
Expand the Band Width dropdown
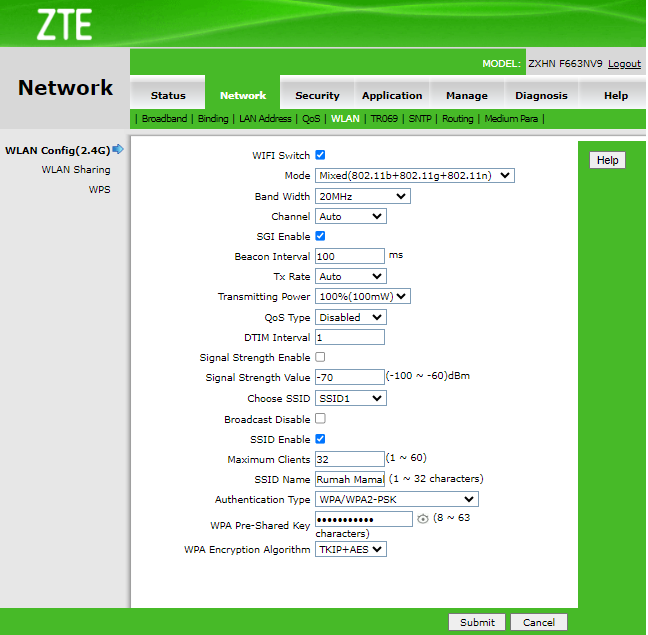[362, 197]
